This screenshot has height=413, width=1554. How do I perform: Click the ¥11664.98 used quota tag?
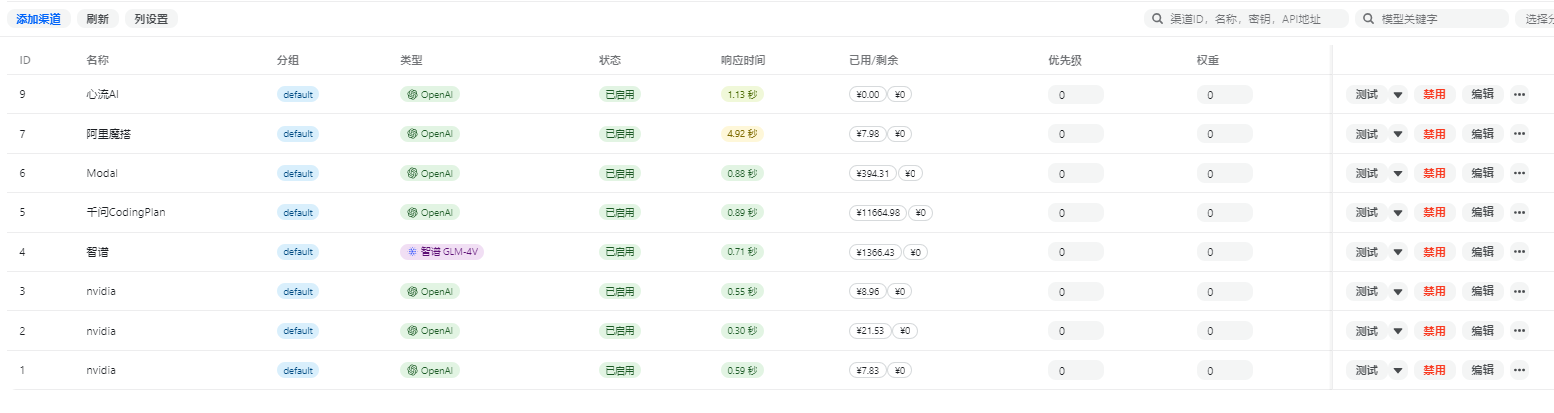878,212
